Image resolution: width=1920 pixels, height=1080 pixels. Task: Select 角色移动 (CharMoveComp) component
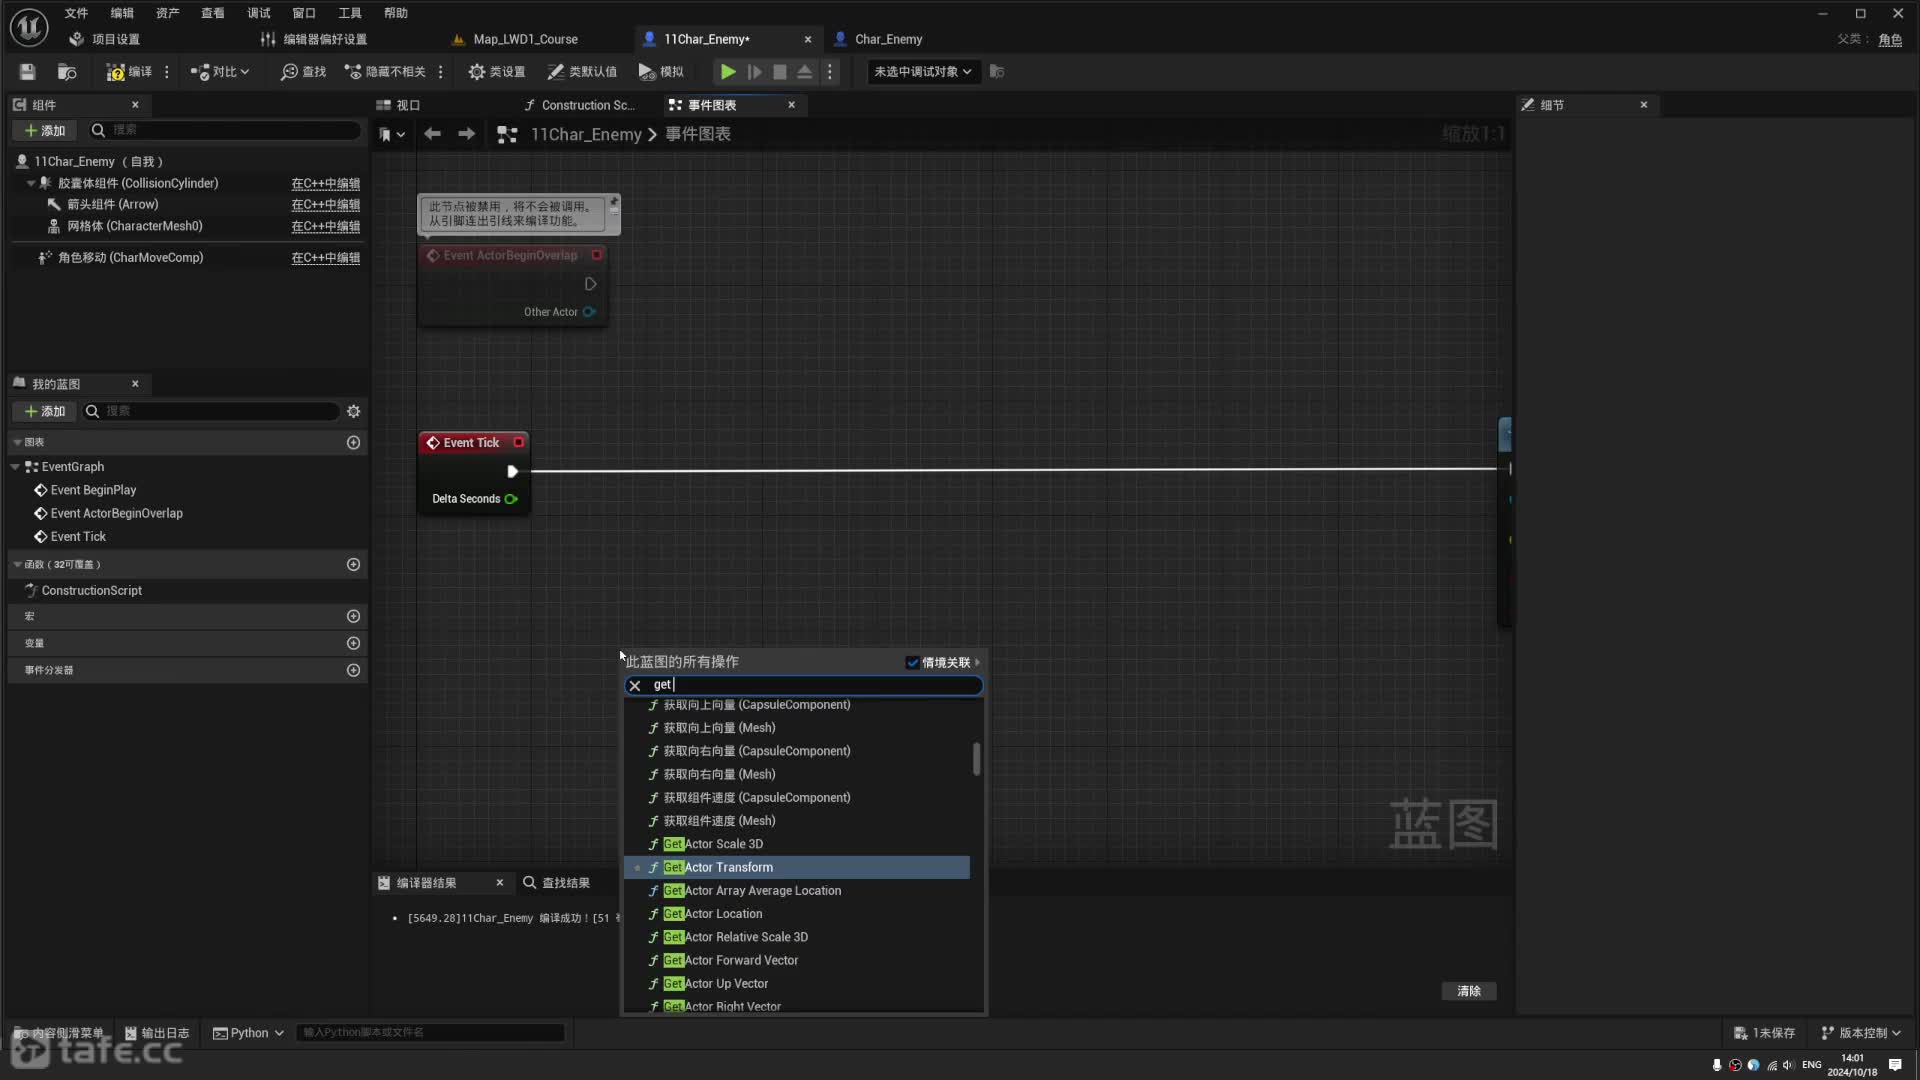130,257
